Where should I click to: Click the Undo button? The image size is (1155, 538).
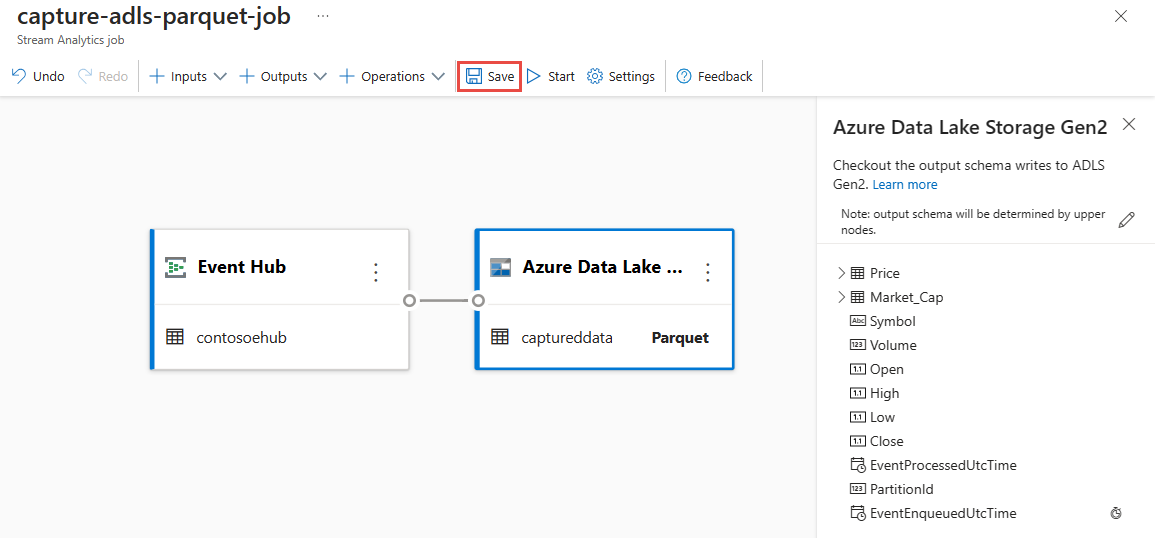38,77
